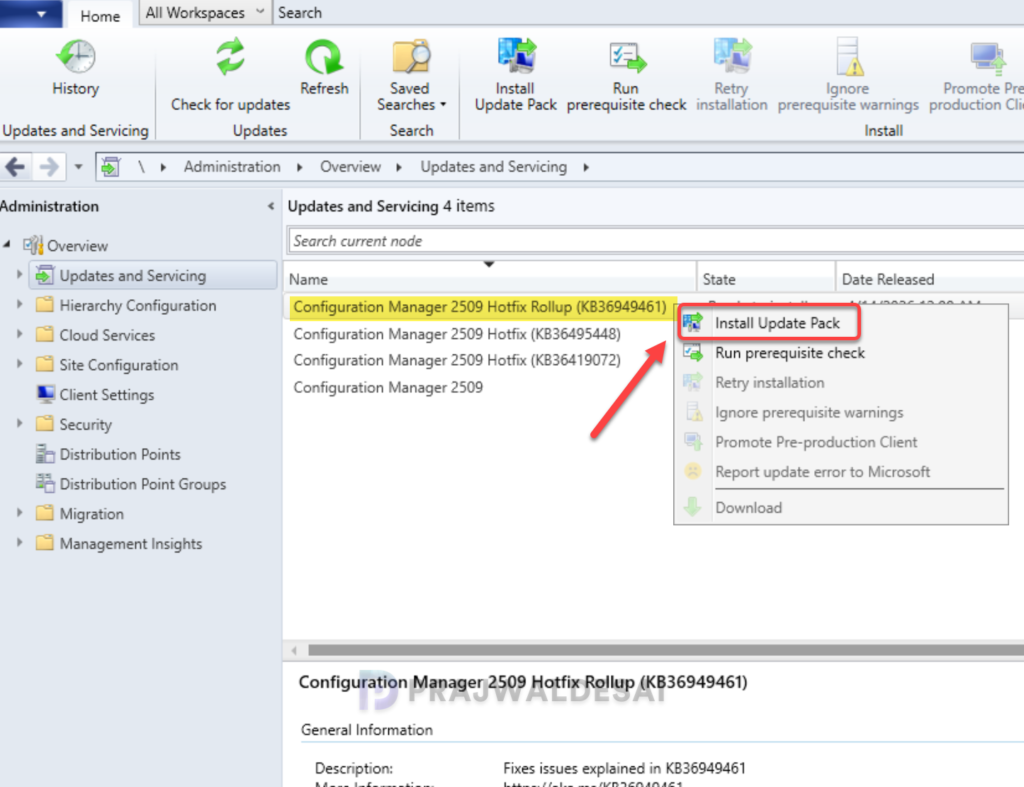Go forward with the right arrow
1024x787 pixels.
(x=49, y=167)
